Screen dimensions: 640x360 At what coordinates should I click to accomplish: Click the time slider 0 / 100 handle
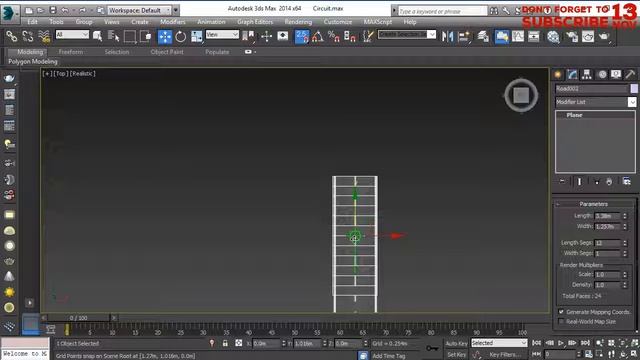coord(78,318)
